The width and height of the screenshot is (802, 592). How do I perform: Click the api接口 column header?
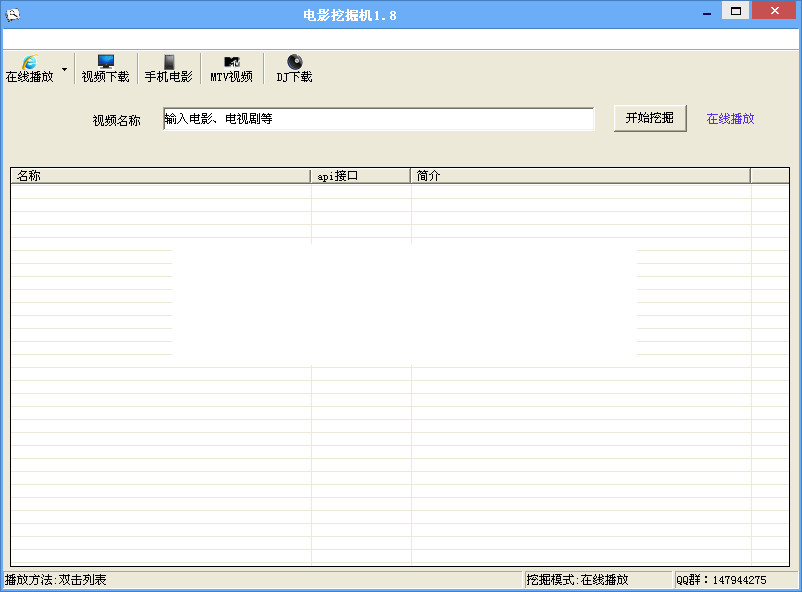click(361, 176)
